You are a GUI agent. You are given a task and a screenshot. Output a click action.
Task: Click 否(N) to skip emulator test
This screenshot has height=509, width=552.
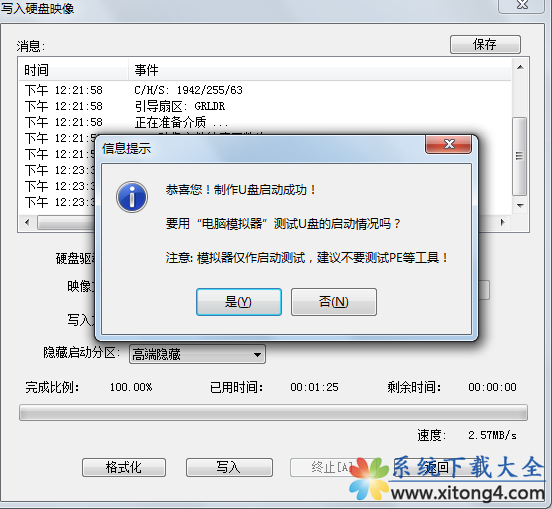pyautogui.click(x=334, y=302)
